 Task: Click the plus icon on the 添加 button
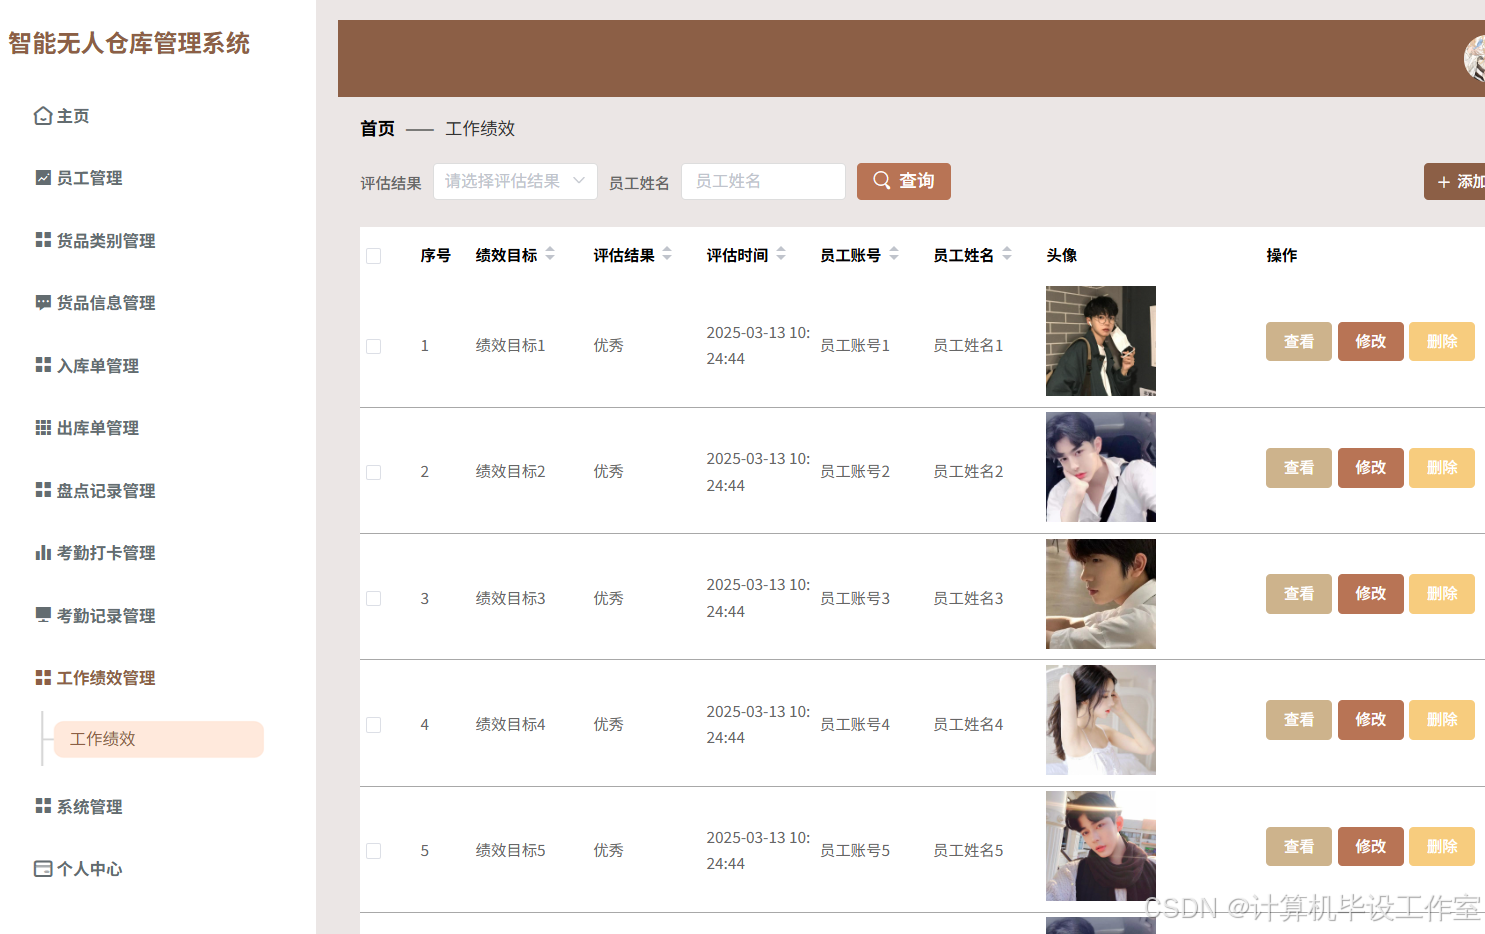point(1443,182)
